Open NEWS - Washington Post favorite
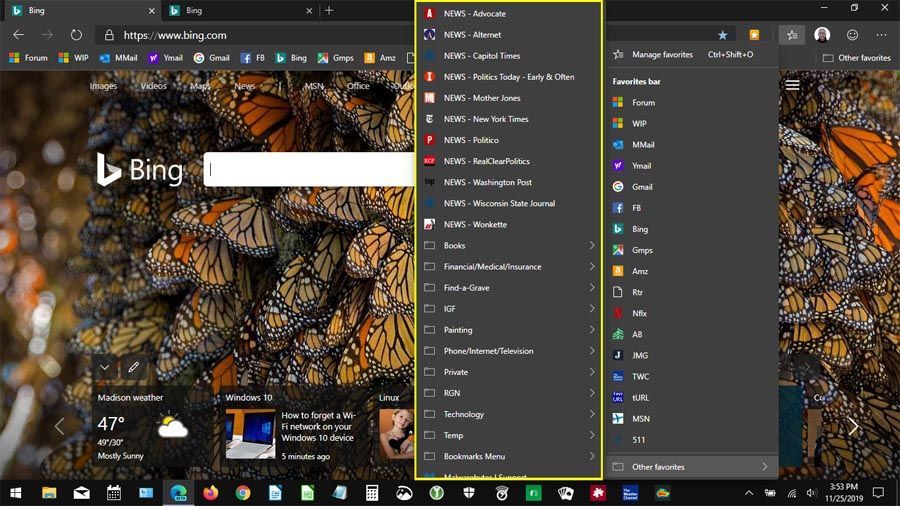This screenshot has height=506, width=900. point(509,182)
